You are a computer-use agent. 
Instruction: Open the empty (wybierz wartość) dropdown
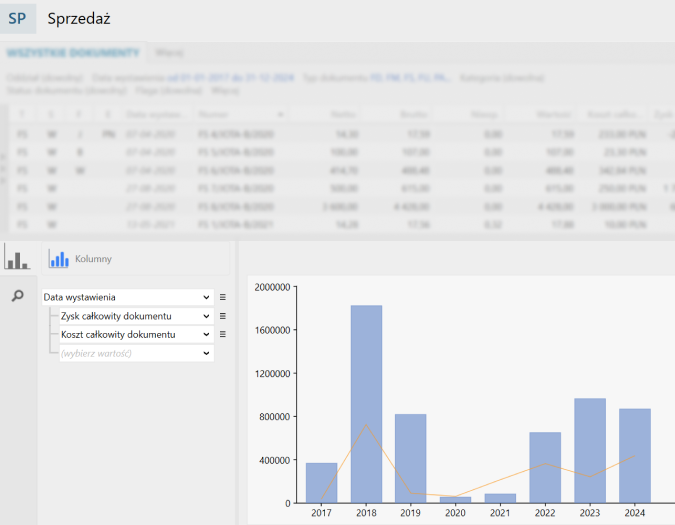pos(206,353)
